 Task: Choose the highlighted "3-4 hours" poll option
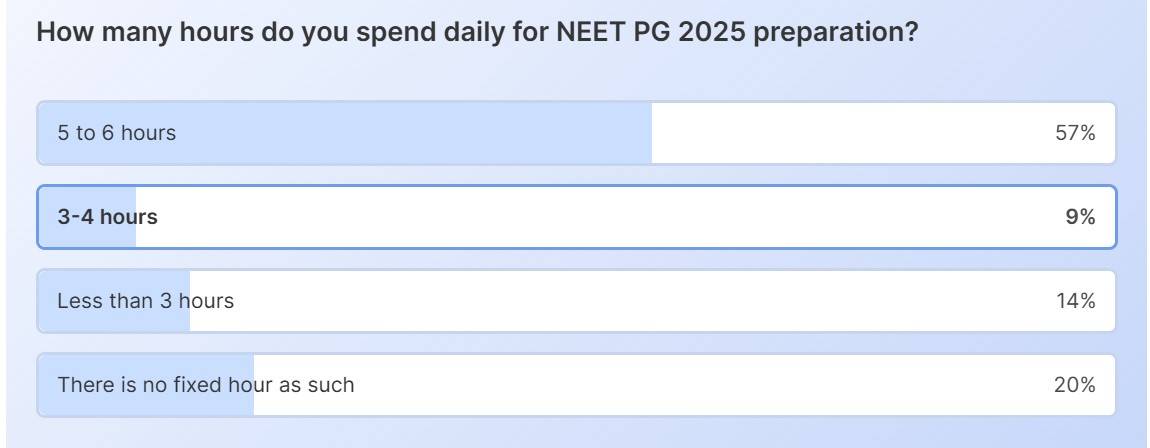(x=576, y=217)
